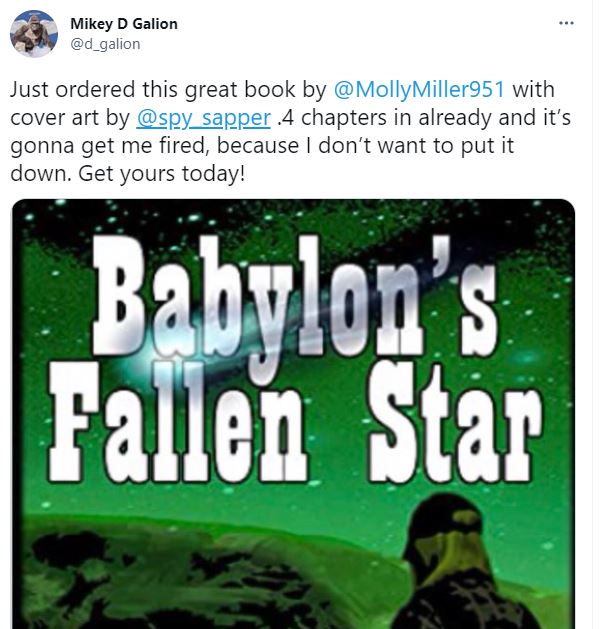This screenshot has height=629, width=610.
Task: Click the 'cover art by' text
Action: [x=70, y=118]
